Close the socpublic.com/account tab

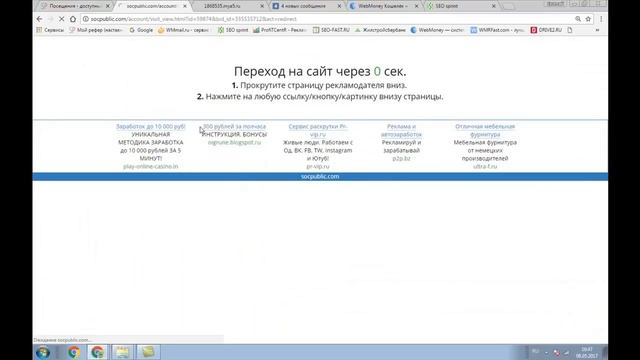pyautogui.click(x=184, y=6)
